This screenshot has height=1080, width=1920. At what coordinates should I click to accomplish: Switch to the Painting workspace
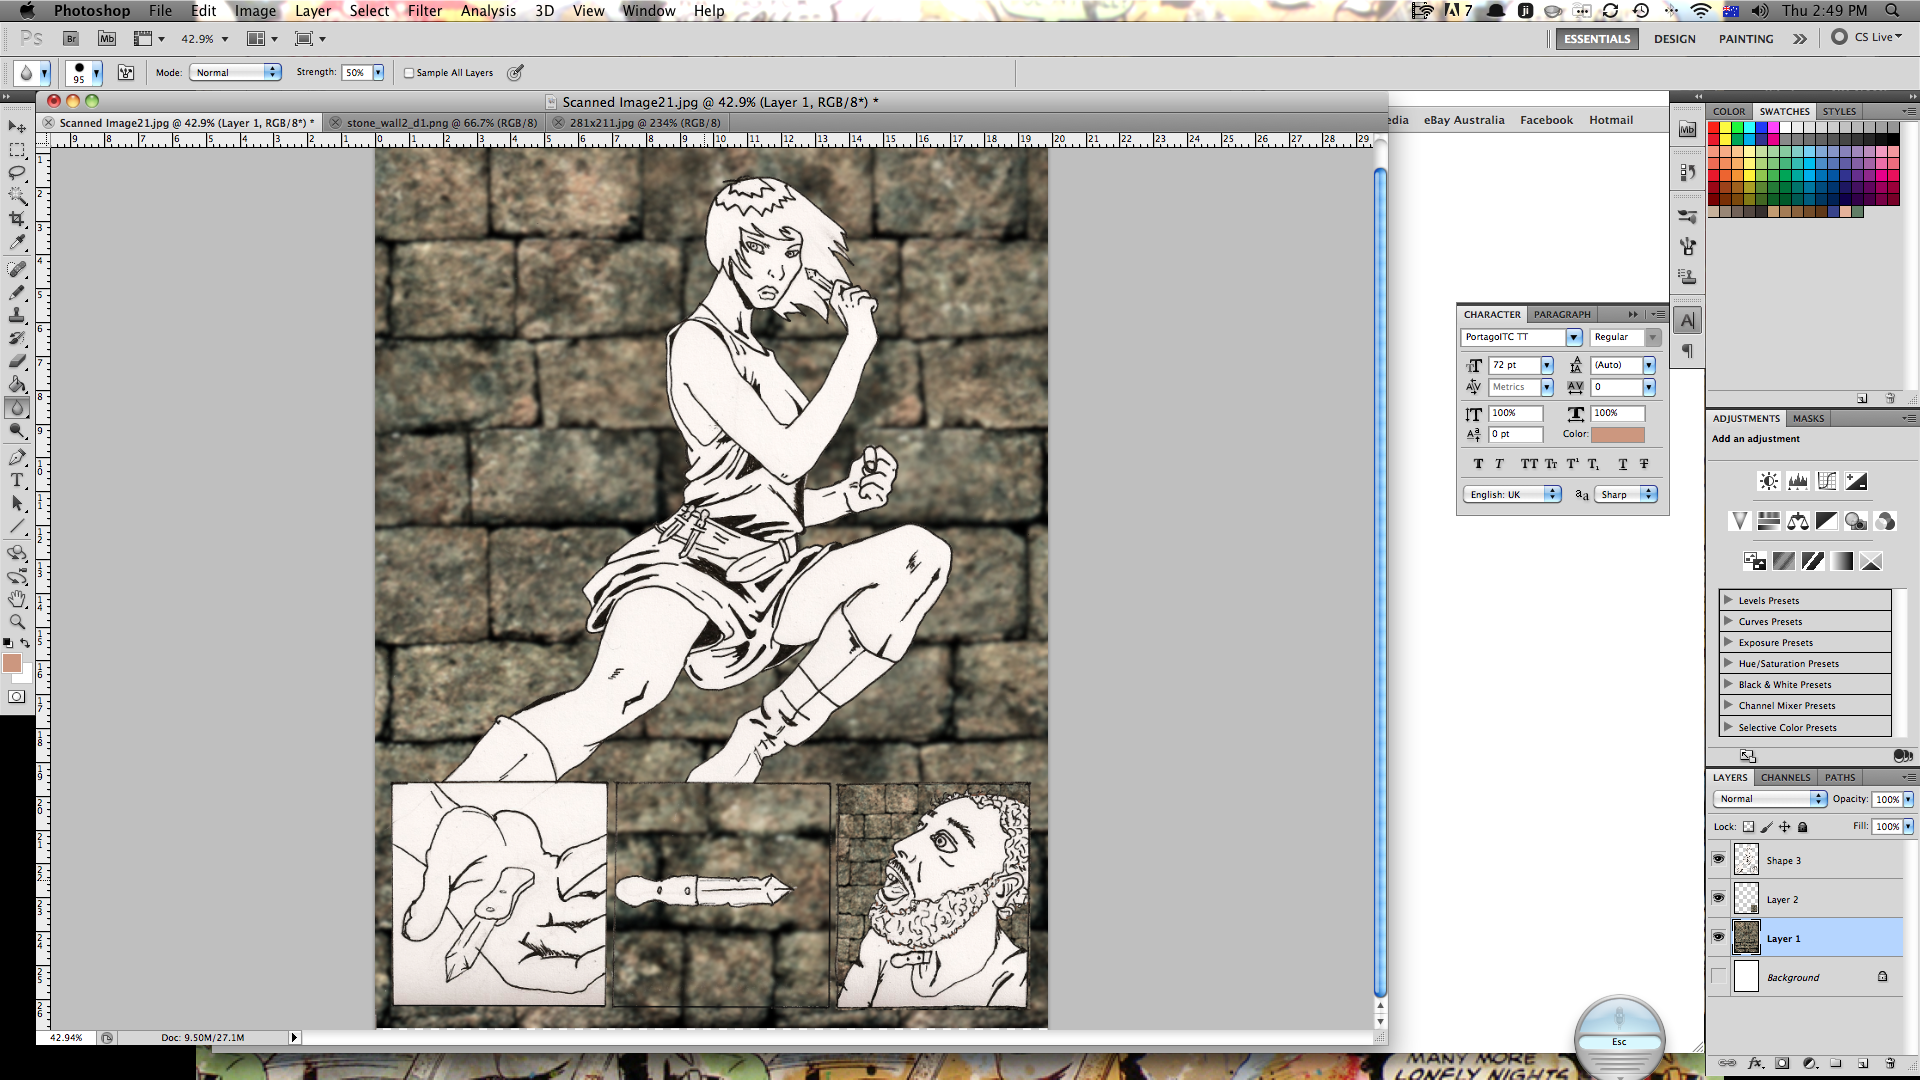[x=1746, y=39]
